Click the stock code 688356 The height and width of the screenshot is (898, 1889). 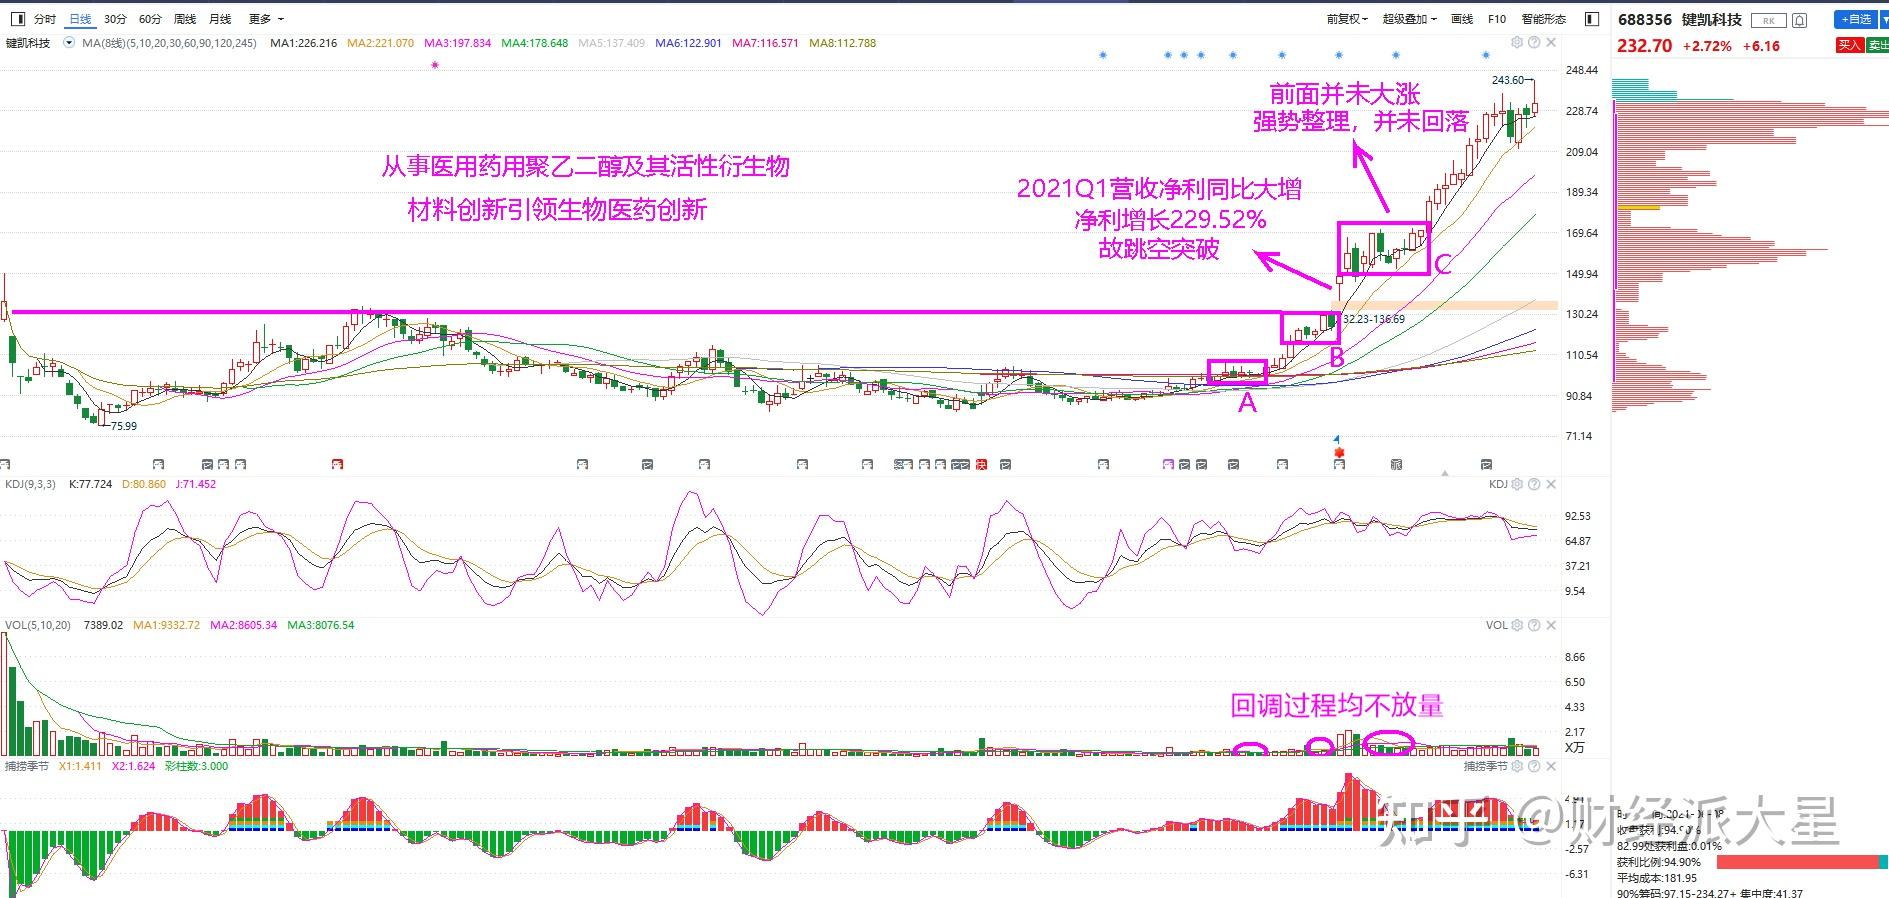tap(1645, 20)
